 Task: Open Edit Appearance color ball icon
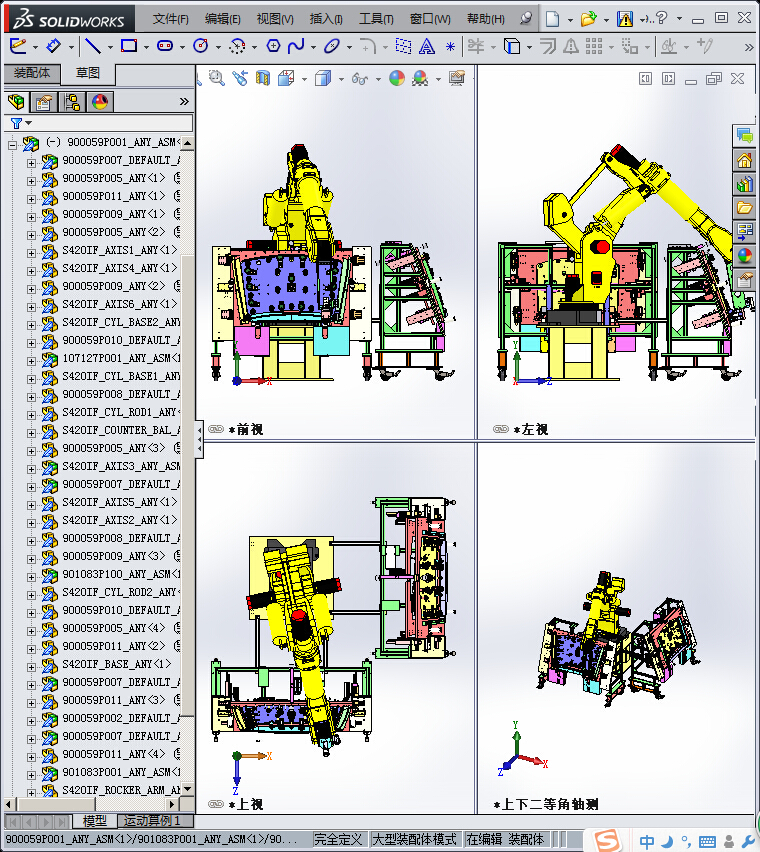[x=397, y=78]
